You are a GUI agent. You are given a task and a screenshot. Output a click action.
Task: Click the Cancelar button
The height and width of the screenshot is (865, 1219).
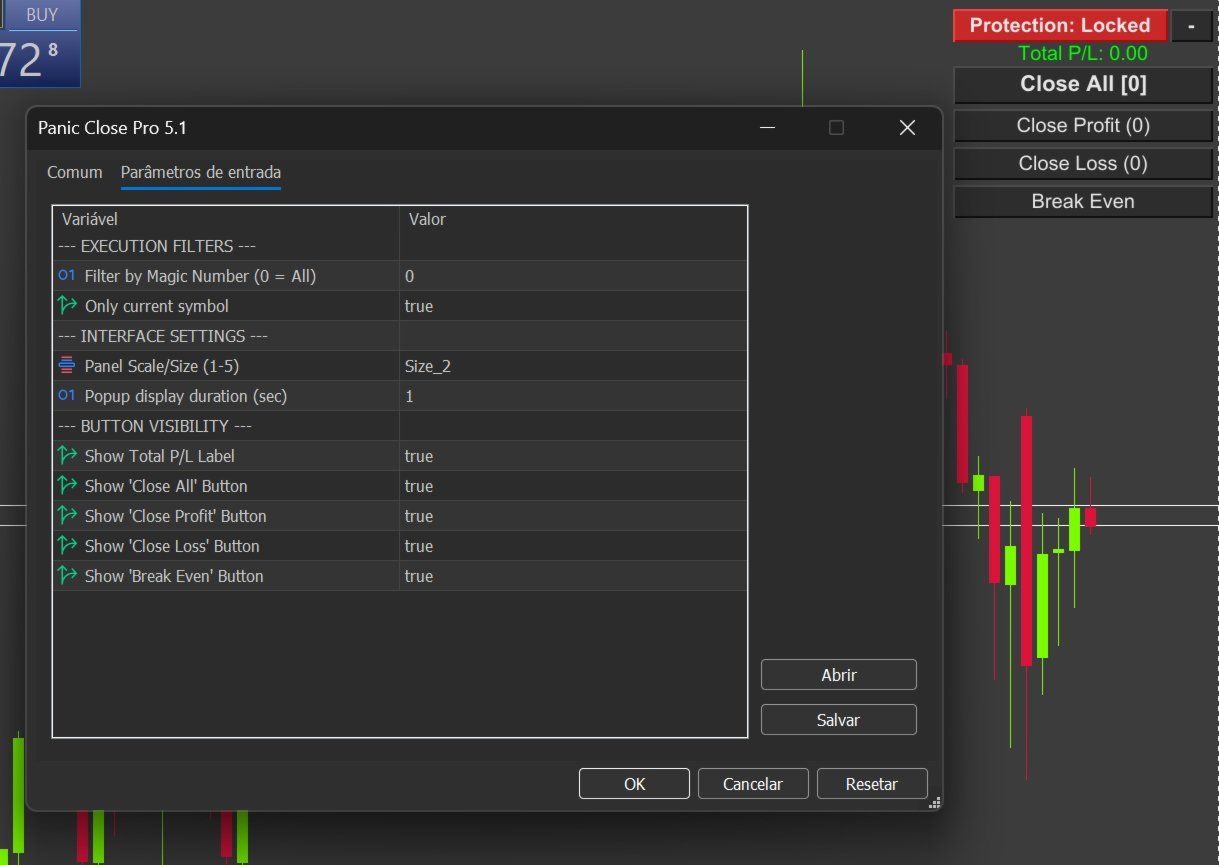tap(753, 784)
